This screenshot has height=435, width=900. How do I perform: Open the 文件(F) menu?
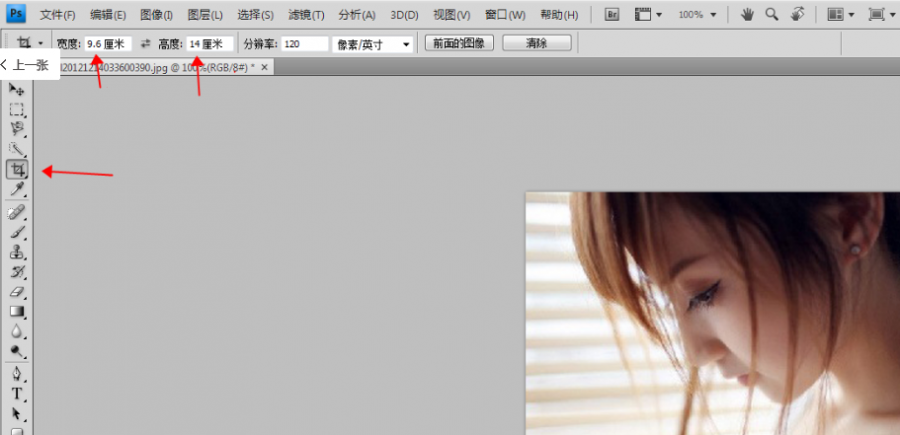click(58, 15)
